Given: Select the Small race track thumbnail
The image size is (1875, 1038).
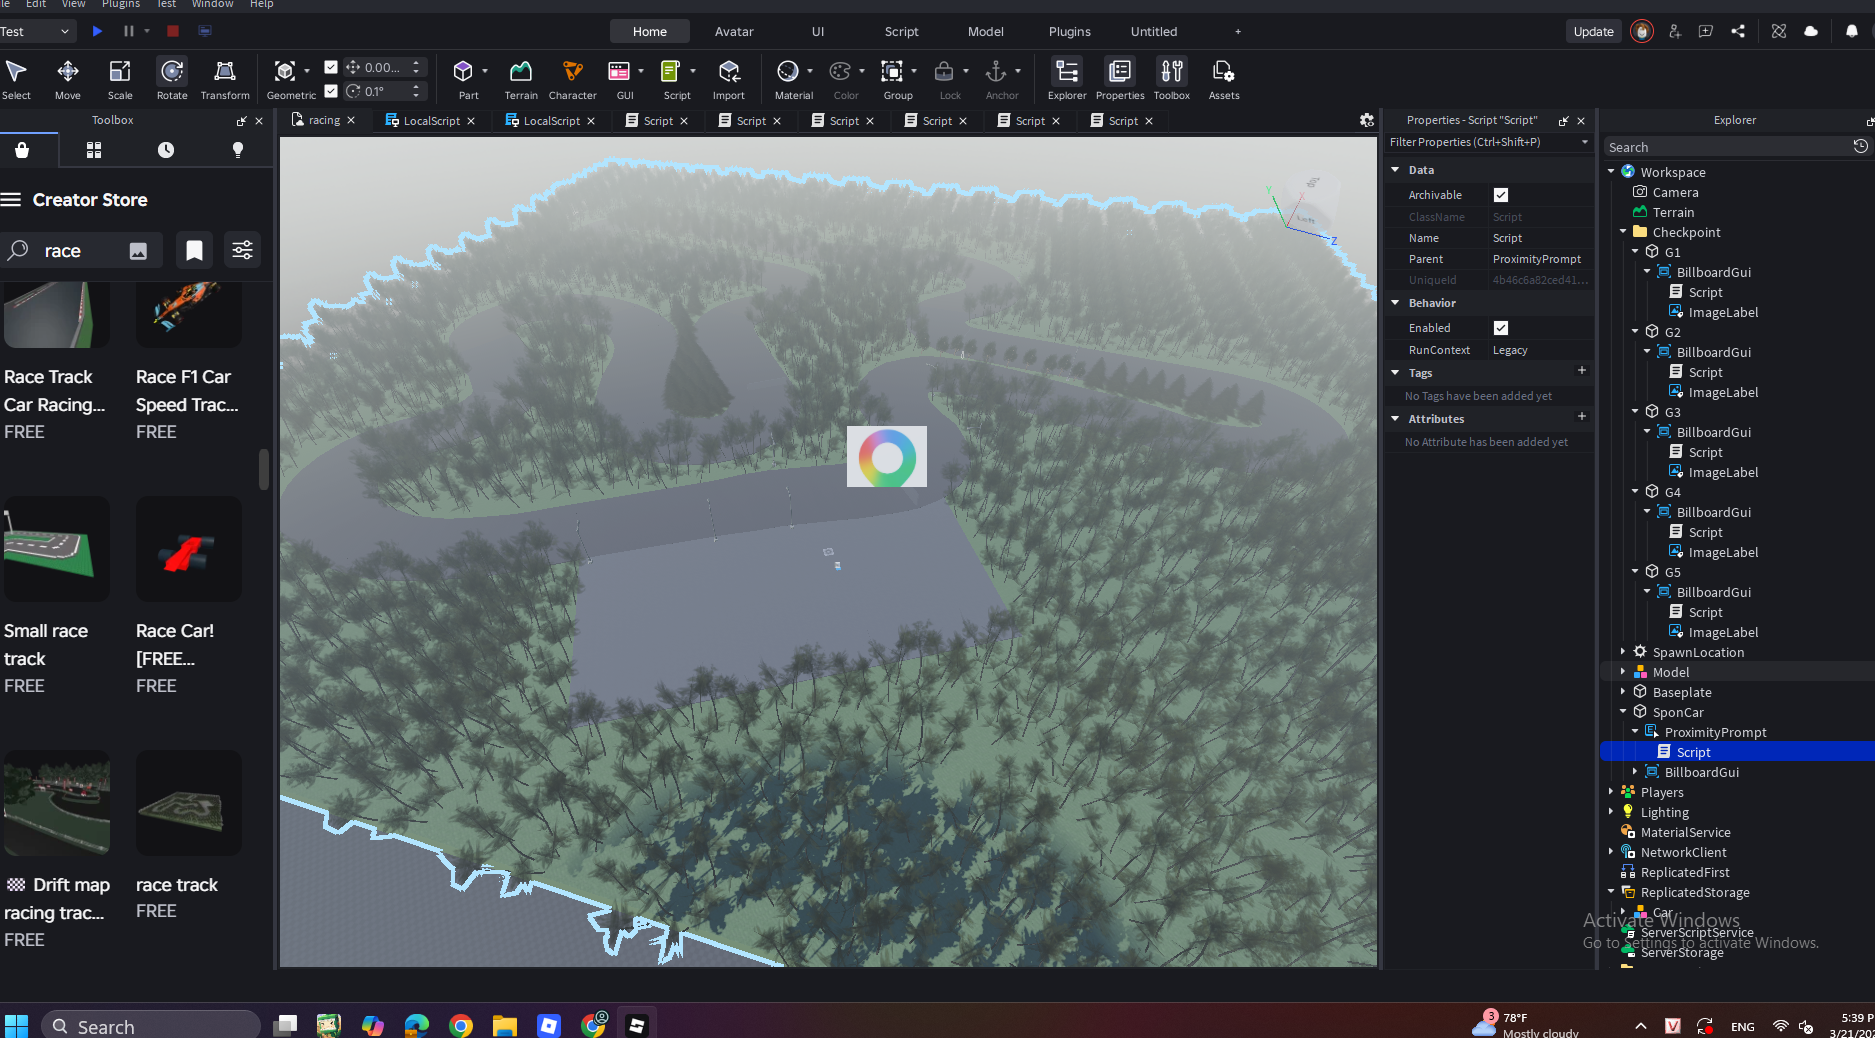Looking at the screenshot, I should click(56, 549).
